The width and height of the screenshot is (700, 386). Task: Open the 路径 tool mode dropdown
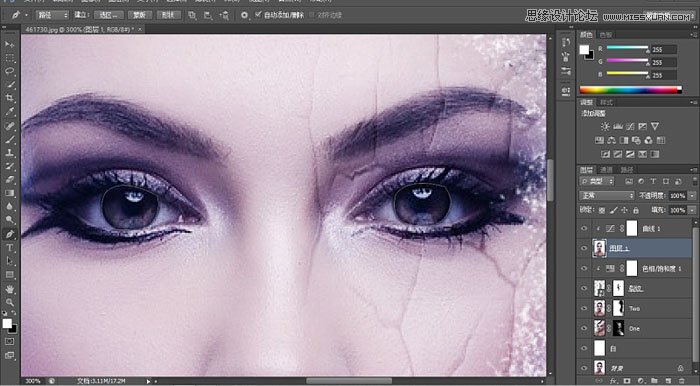[x=52, y=15]
